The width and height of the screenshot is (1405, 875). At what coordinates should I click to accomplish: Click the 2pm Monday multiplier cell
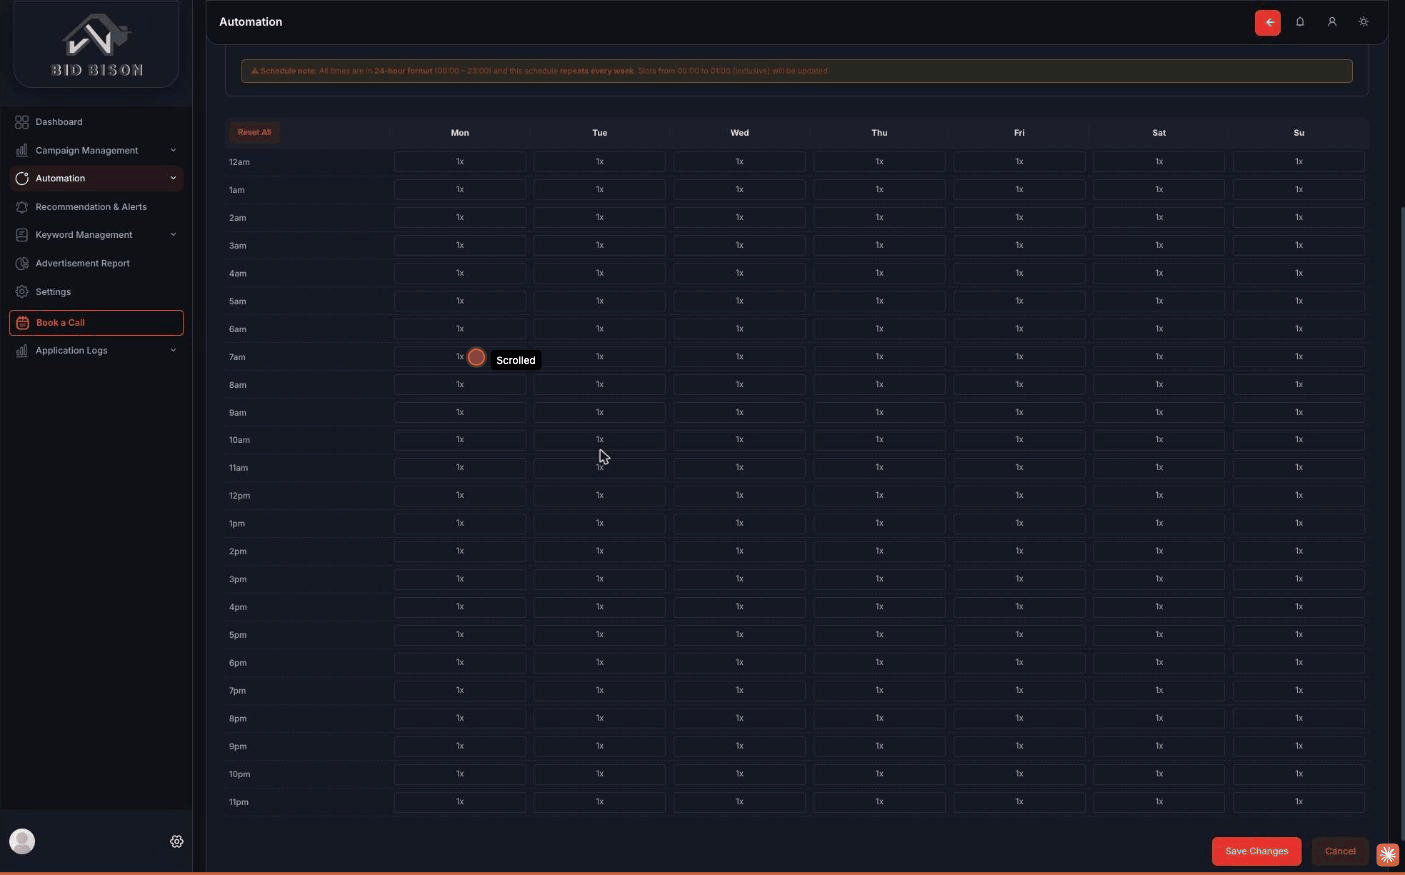click(x=460, y=551)
